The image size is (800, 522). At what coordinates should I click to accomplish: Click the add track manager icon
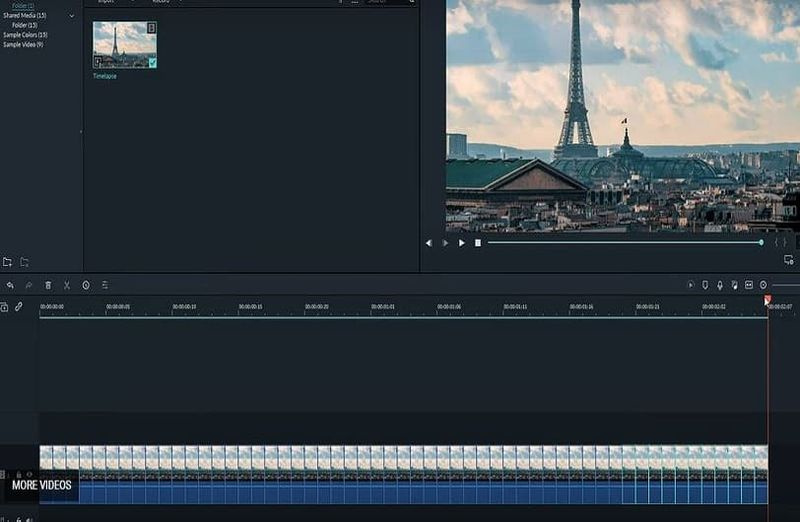(4, 307)
